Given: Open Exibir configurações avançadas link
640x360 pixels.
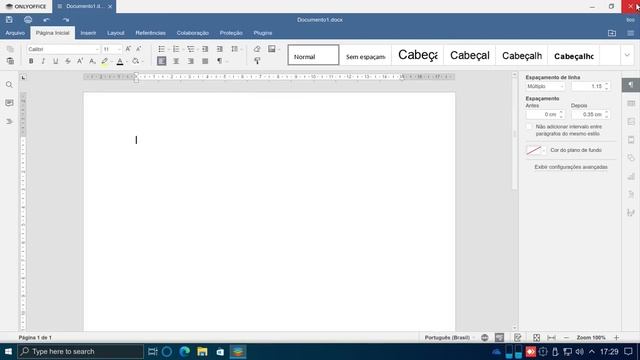Looking at the screenshot, I should tap(571, 167).
